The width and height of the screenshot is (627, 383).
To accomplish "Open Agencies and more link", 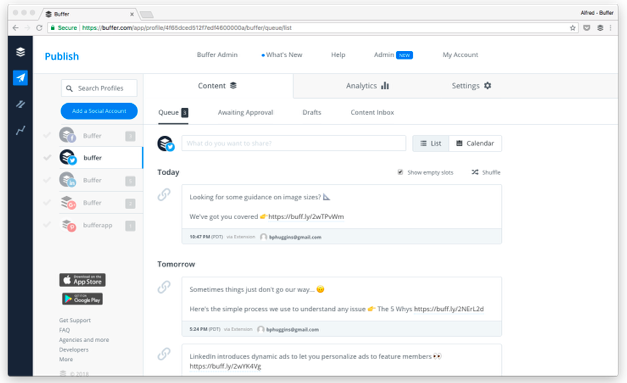I will pyautogui.click(x=84, y=340).
